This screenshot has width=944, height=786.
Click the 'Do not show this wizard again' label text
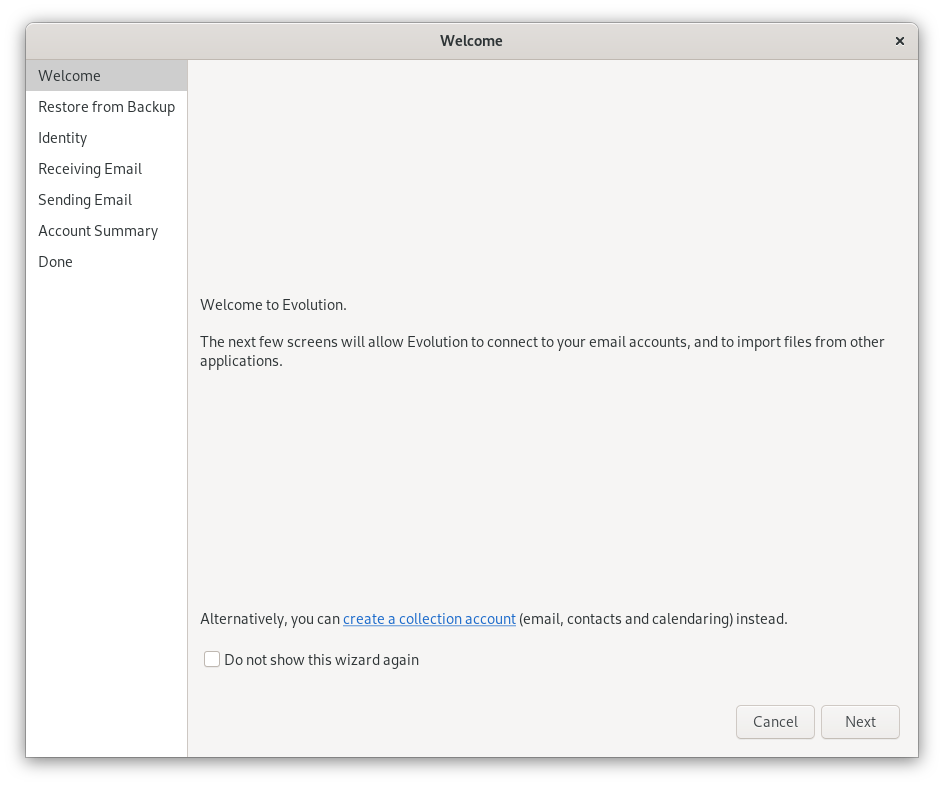point(321,660)
